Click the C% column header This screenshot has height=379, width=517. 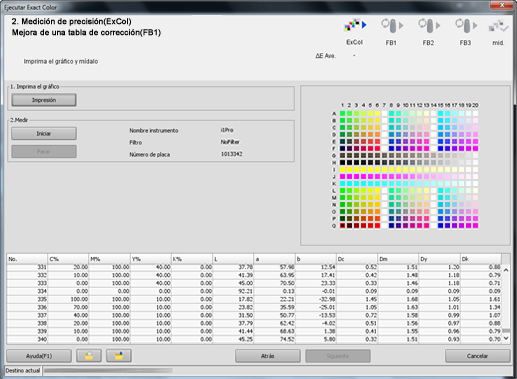coord(68,259)
